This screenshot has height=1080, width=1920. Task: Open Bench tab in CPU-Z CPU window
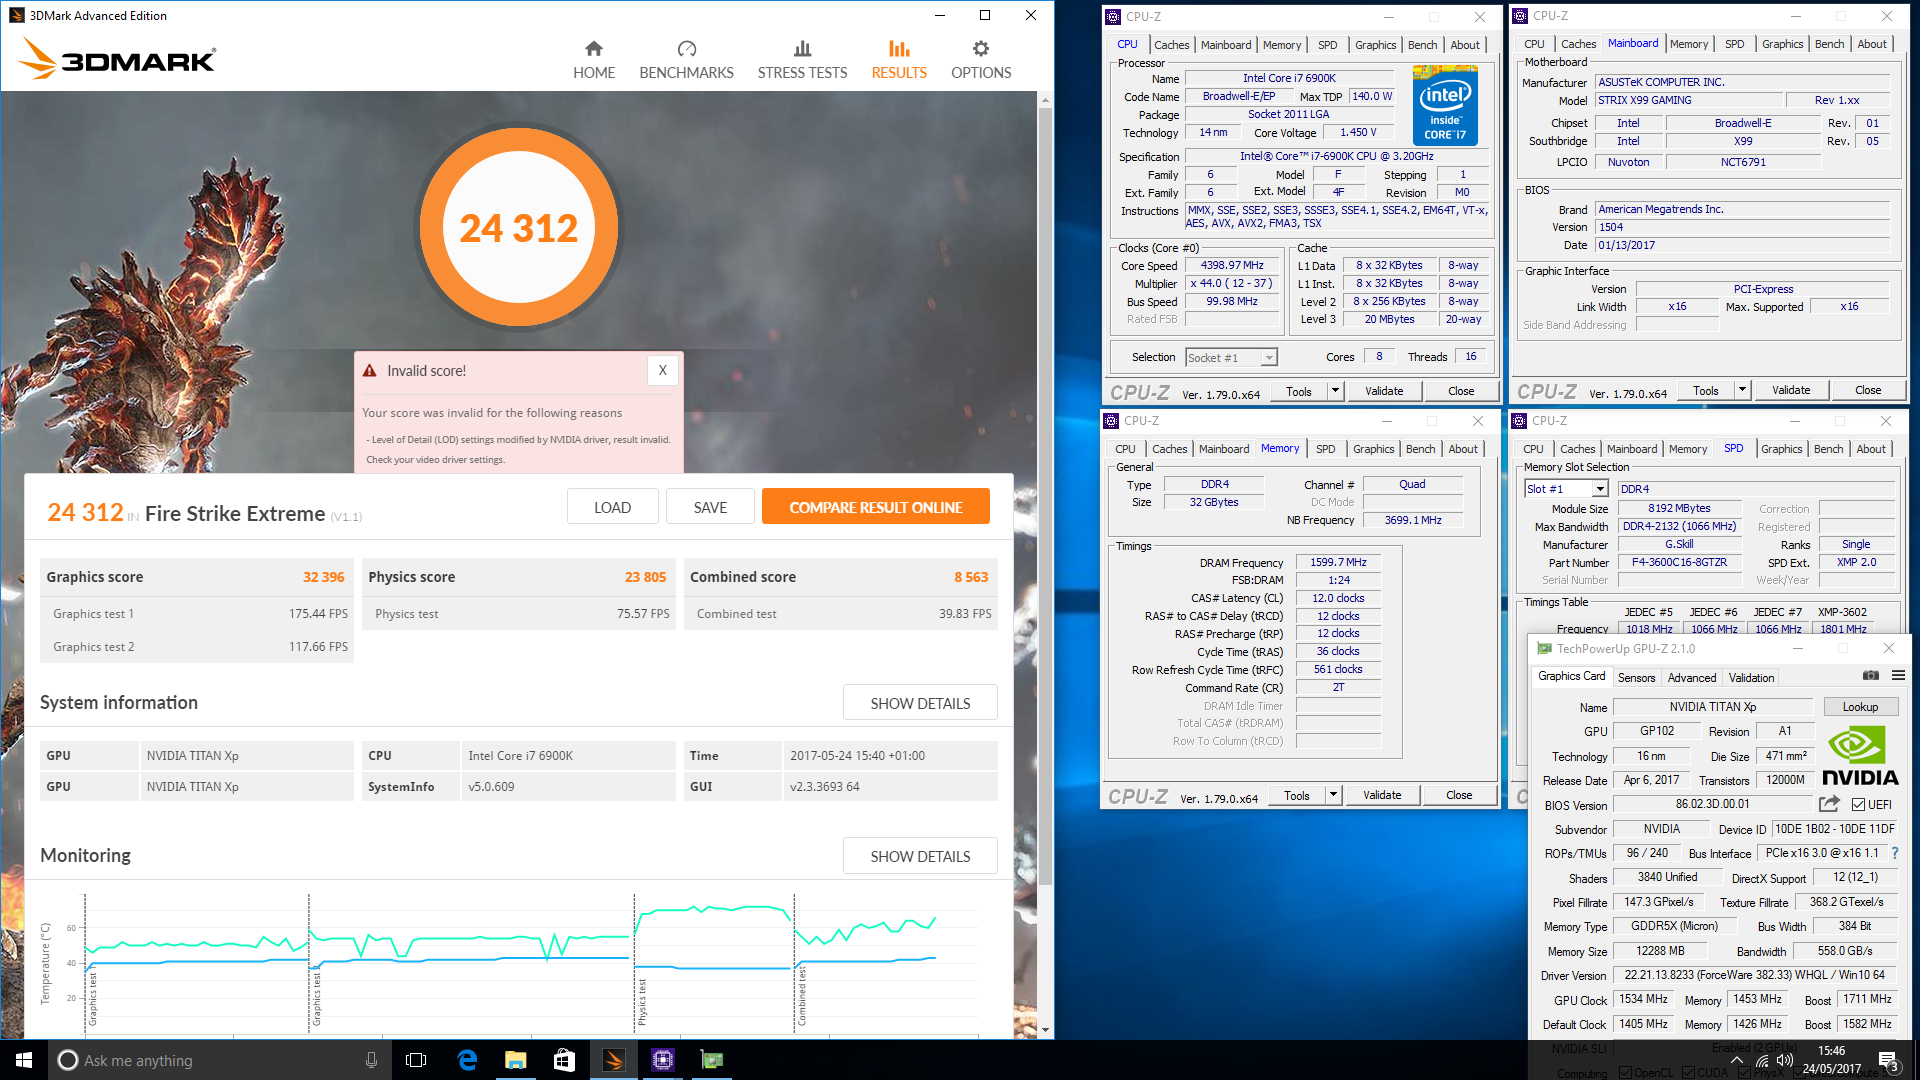(x=1422, y=45)
